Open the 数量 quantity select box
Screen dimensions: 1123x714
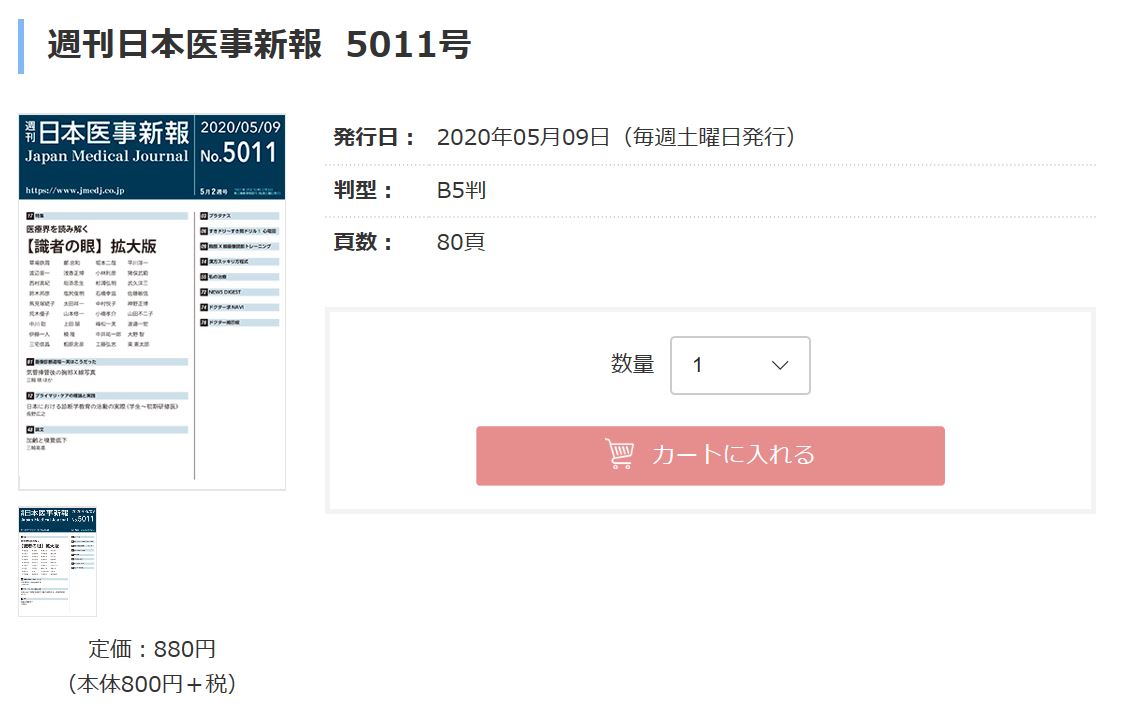pyautogui.click(x=739, y=365)
